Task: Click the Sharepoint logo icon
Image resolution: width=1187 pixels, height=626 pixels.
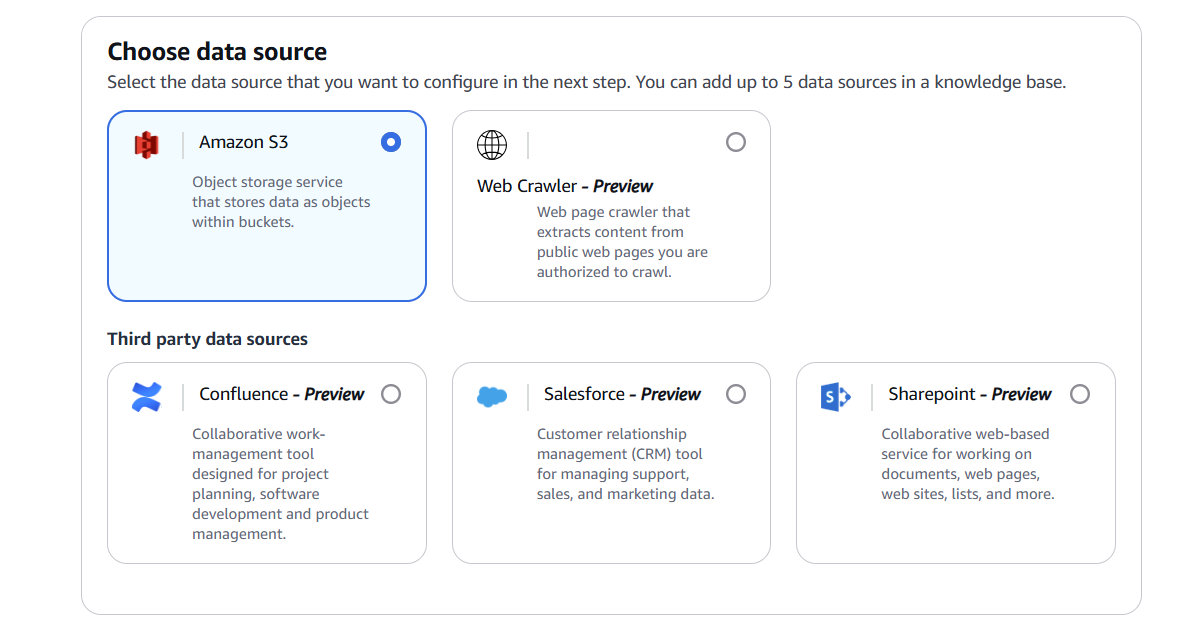Action: (x=836, y=397)
